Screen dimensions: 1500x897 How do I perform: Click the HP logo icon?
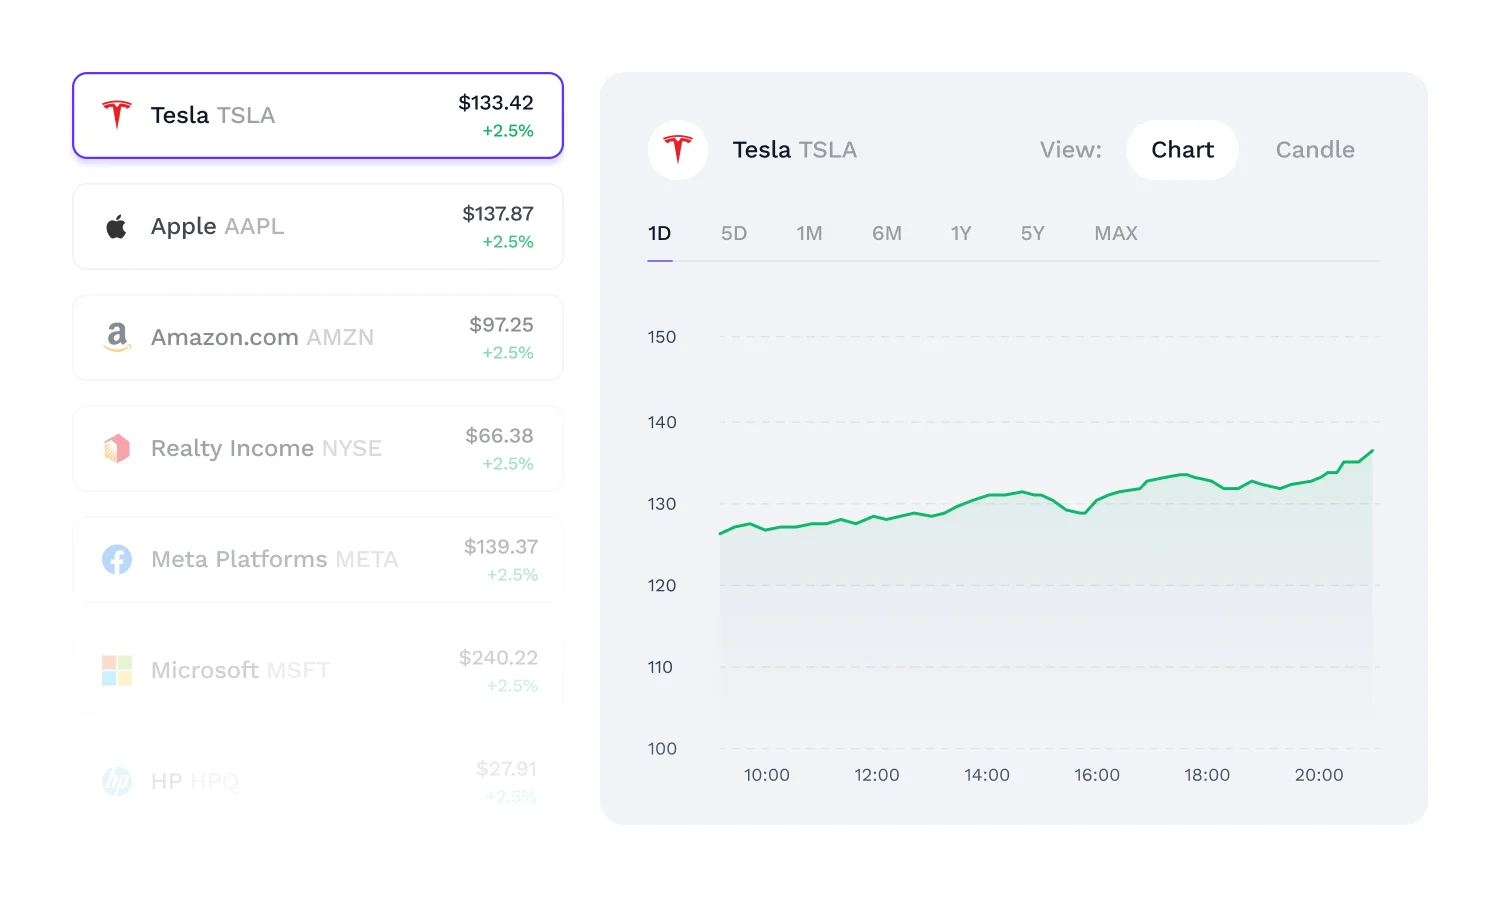(x=117, y=781)
